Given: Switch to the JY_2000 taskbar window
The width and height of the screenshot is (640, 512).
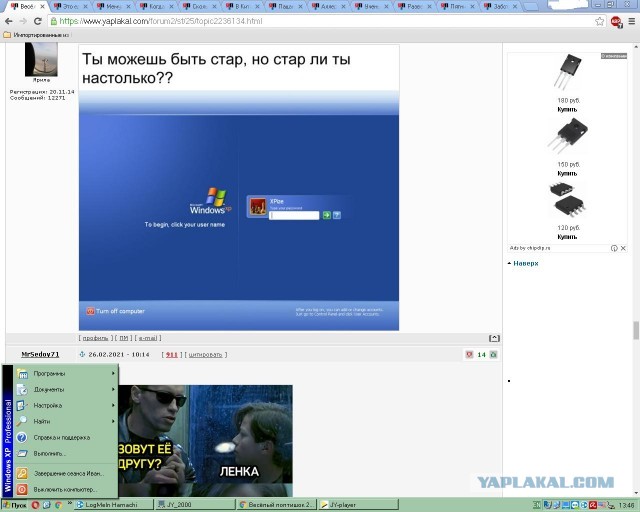Looking at the screenshot, I should (x=195, y=505).
